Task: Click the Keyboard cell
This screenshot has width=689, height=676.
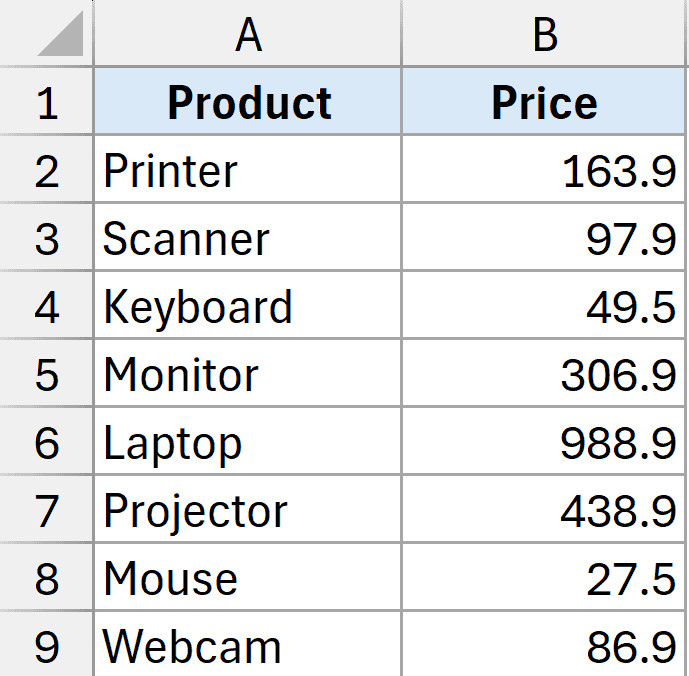Action: (248, 307)
